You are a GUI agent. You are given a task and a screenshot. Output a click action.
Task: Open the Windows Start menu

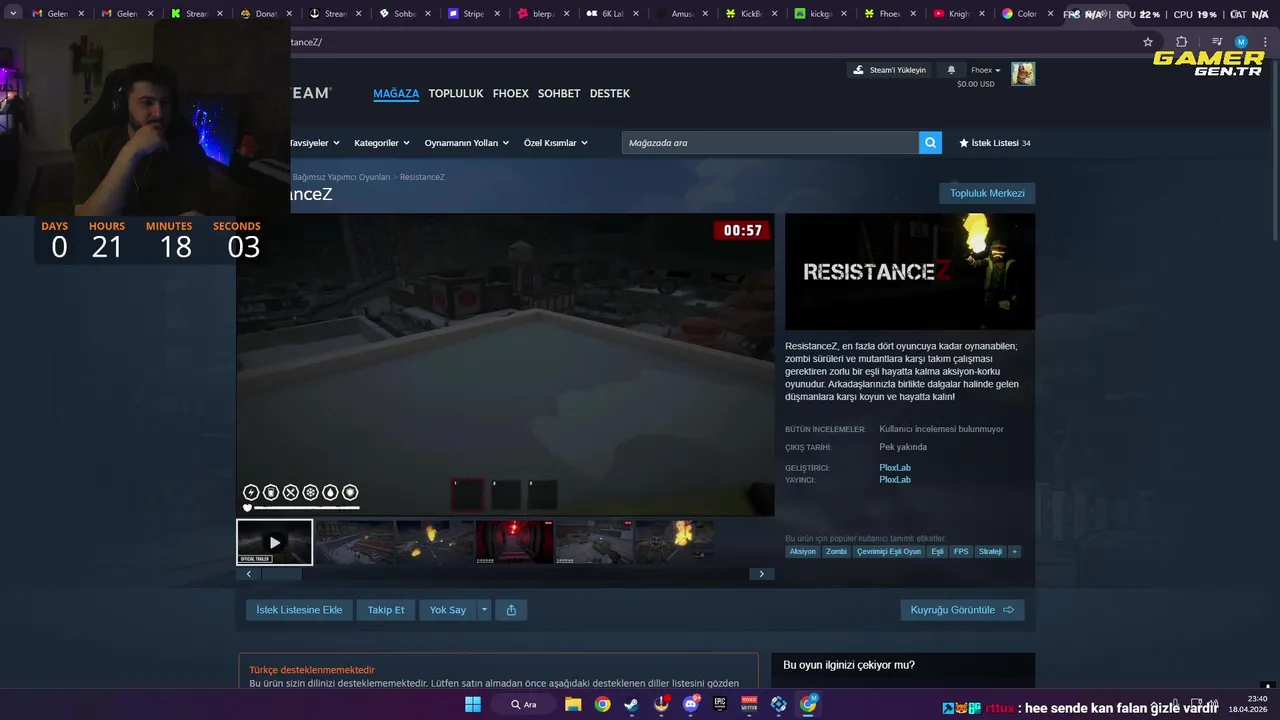(x=473, y=704)
